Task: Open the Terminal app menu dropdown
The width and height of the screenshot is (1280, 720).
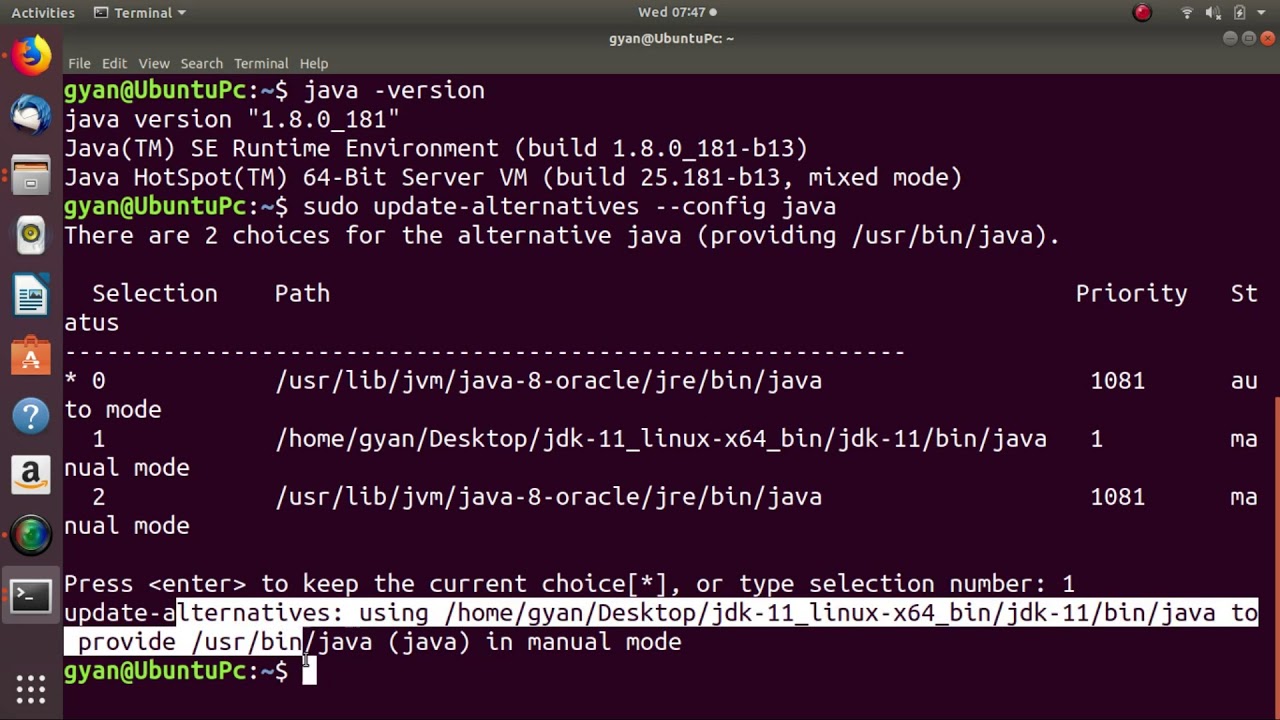Action: [x=139, y=13]
